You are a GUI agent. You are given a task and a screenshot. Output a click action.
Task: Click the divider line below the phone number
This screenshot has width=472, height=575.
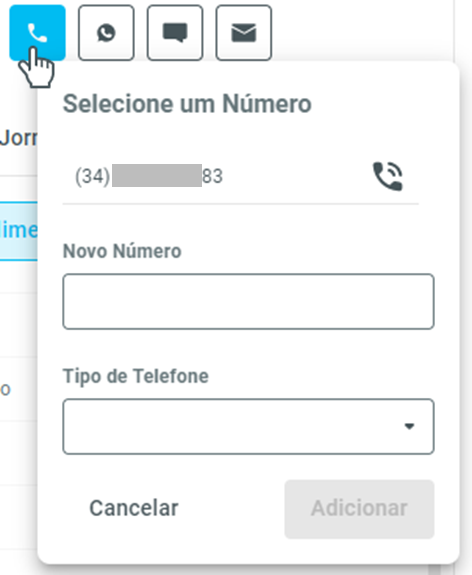coord(241,204)
